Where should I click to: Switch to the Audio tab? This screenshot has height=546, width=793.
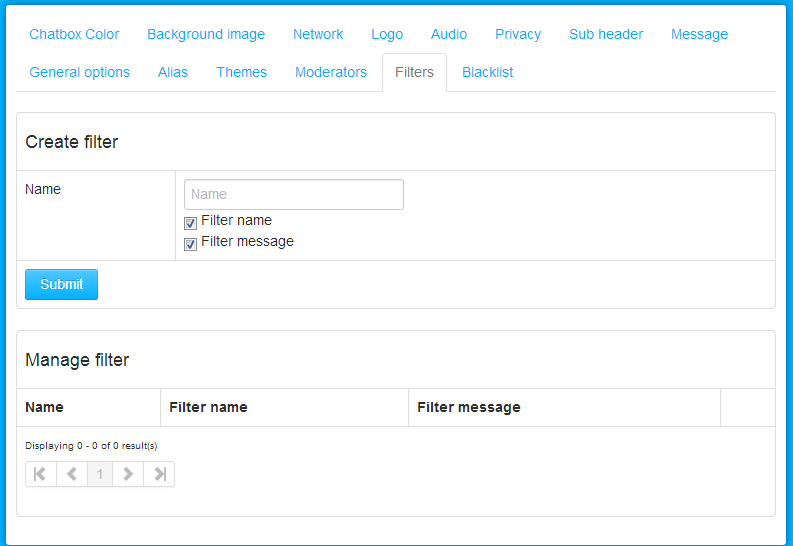tap(449, 34)
